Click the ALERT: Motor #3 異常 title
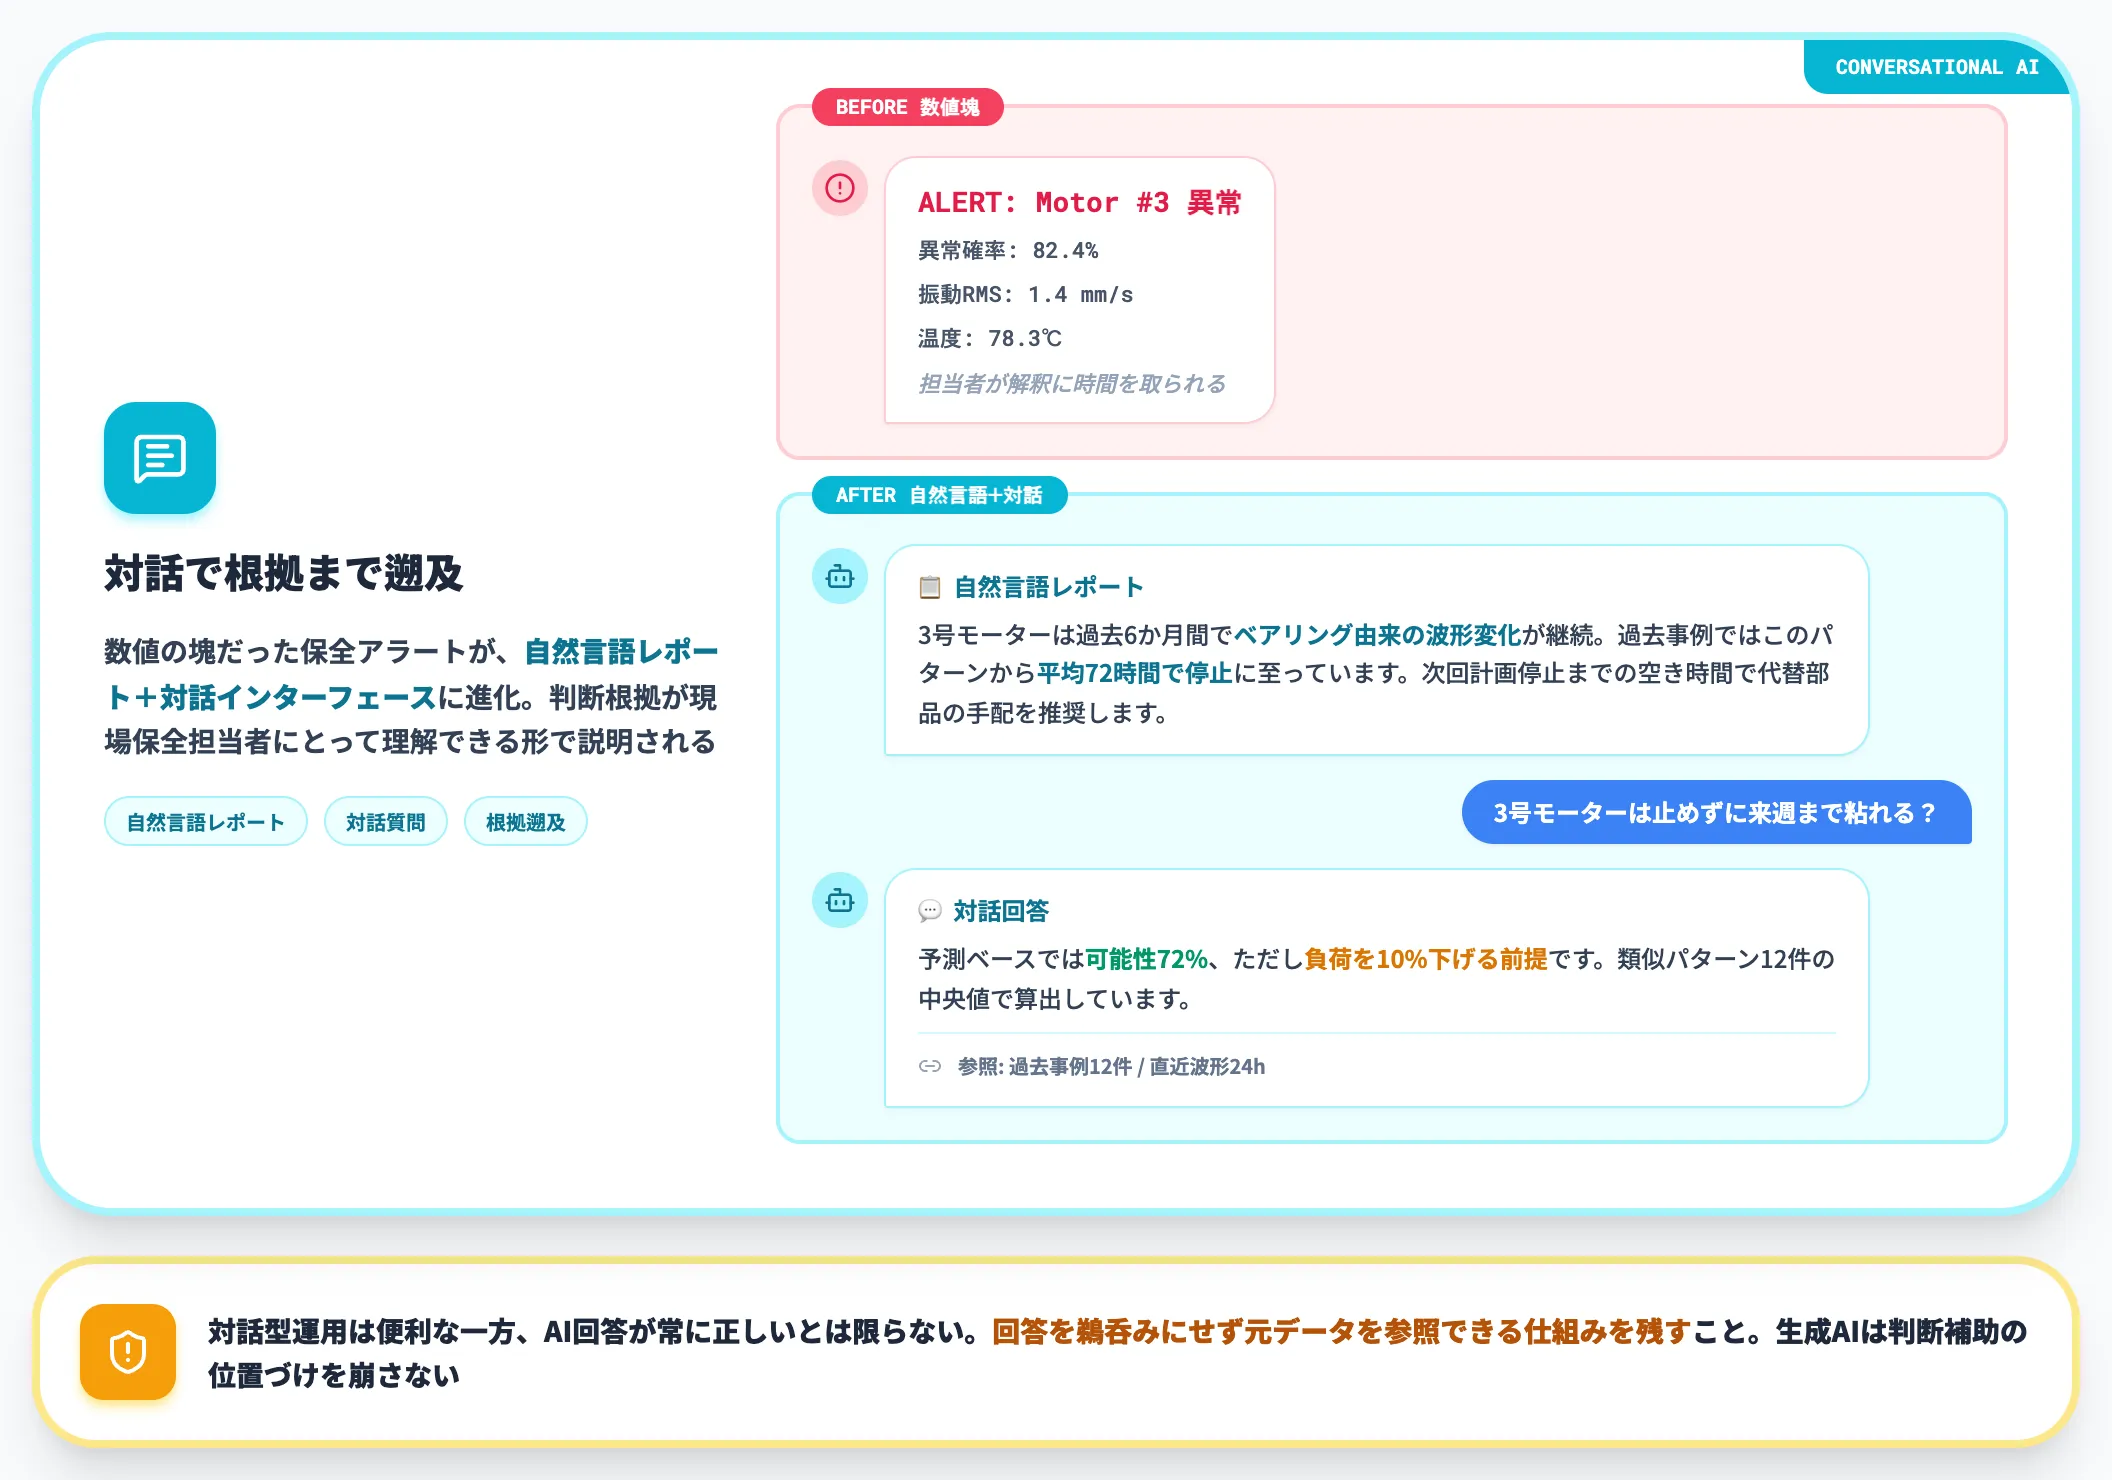 pos(1080,203)
